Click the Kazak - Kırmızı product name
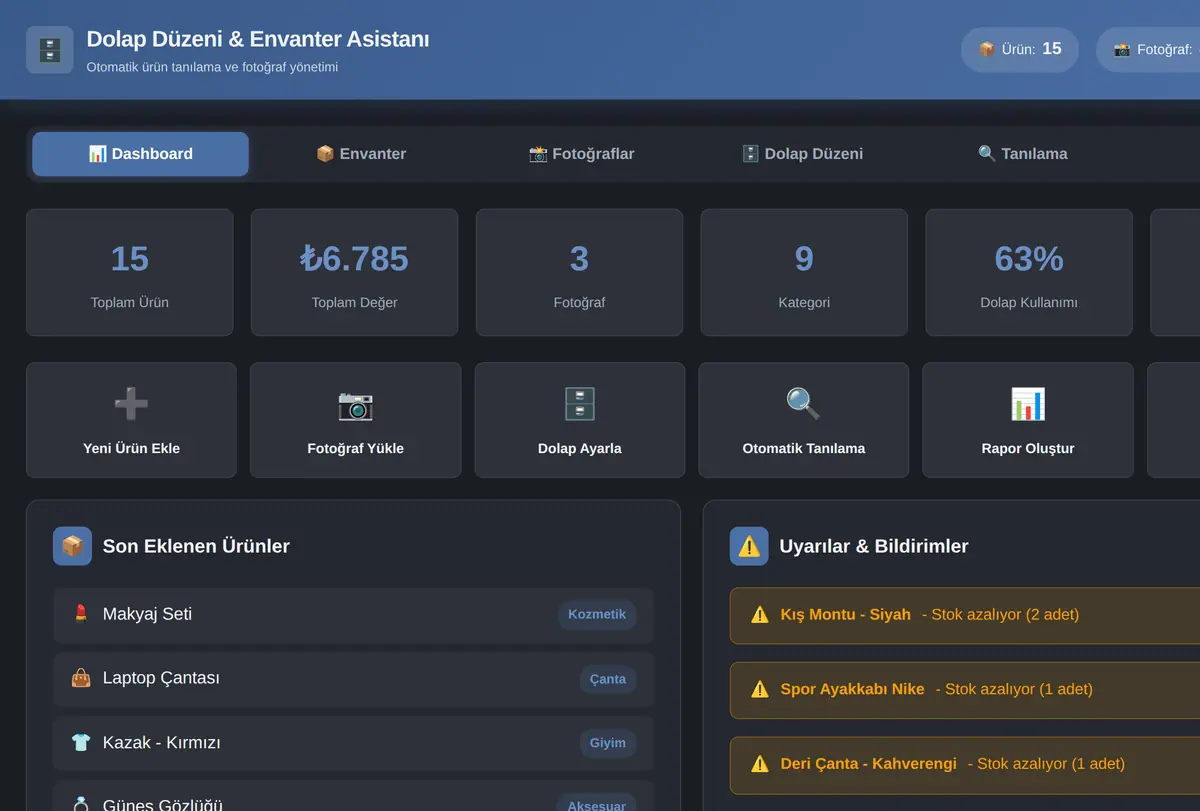This screenshot has height=811, width=1200. pyautogui.click(x=162, y=743)
